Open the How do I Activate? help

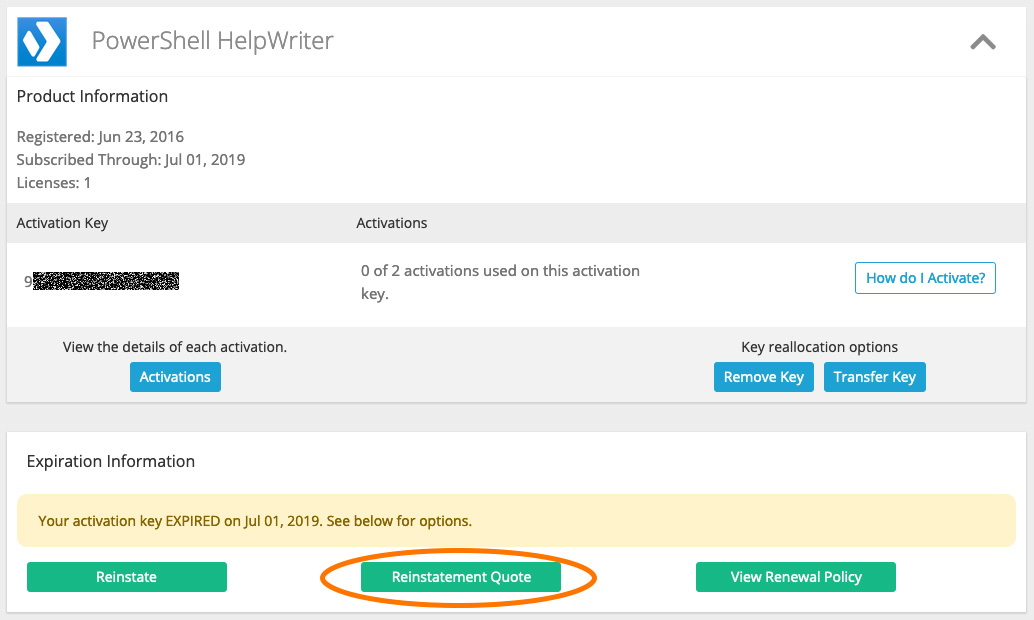click(925, 278)
